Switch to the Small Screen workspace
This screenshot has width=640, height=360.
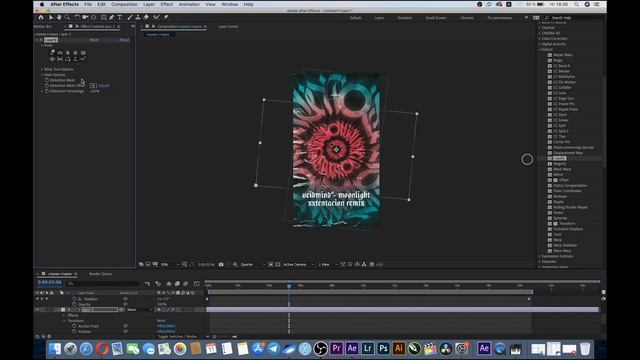click(x=436, y=18)
